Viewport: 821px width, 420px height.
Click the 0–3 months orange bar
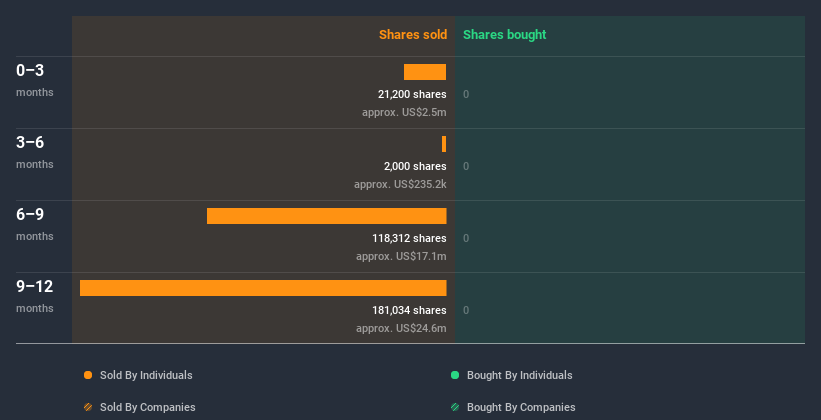tap(425, 72)
